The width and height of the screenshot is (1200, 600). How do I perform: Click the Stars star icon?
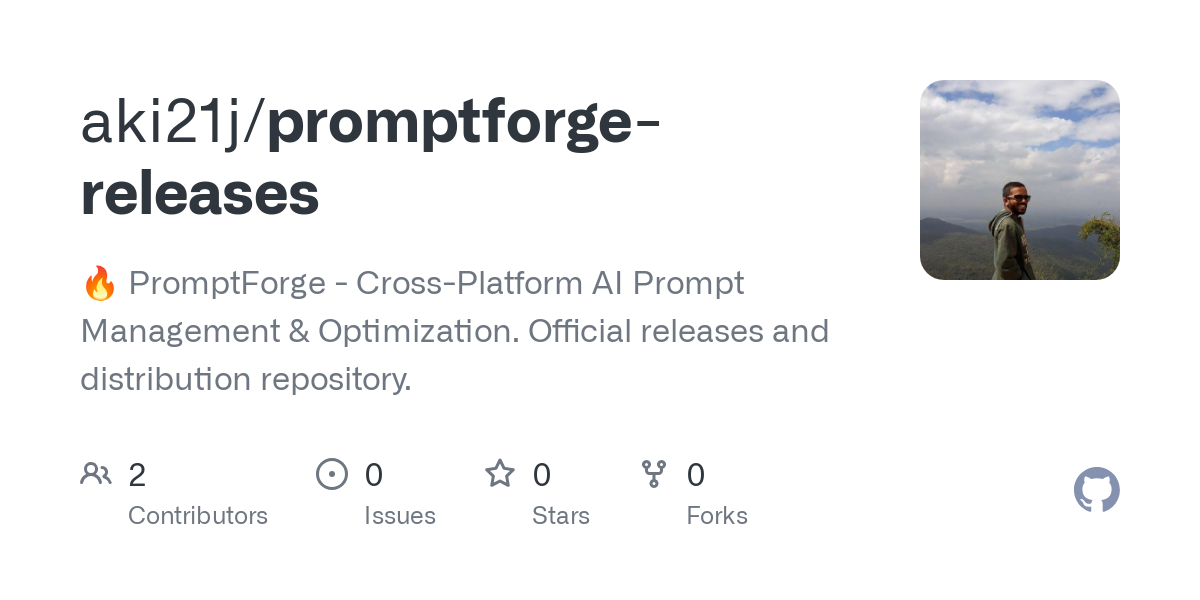(500, 473)
